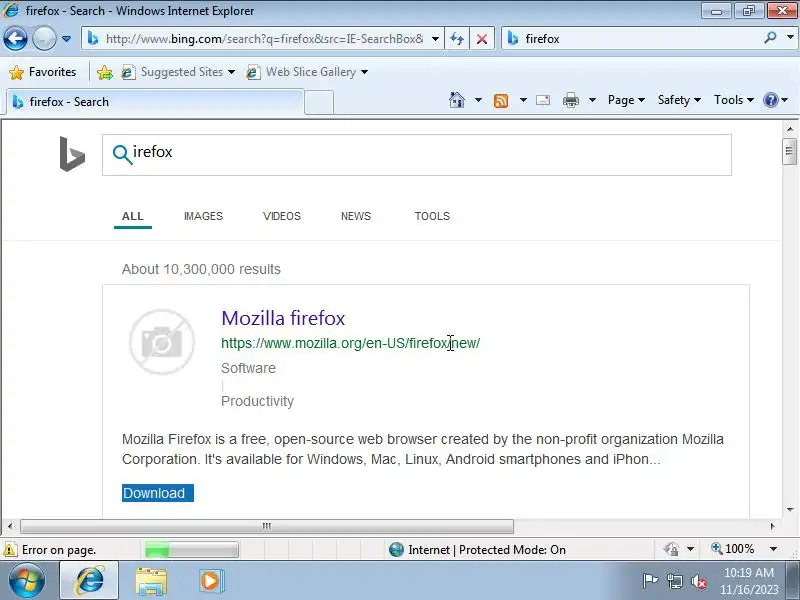Expand the Home button dropdown arrow
800x600 pixels.
click(x=478, y=100)
